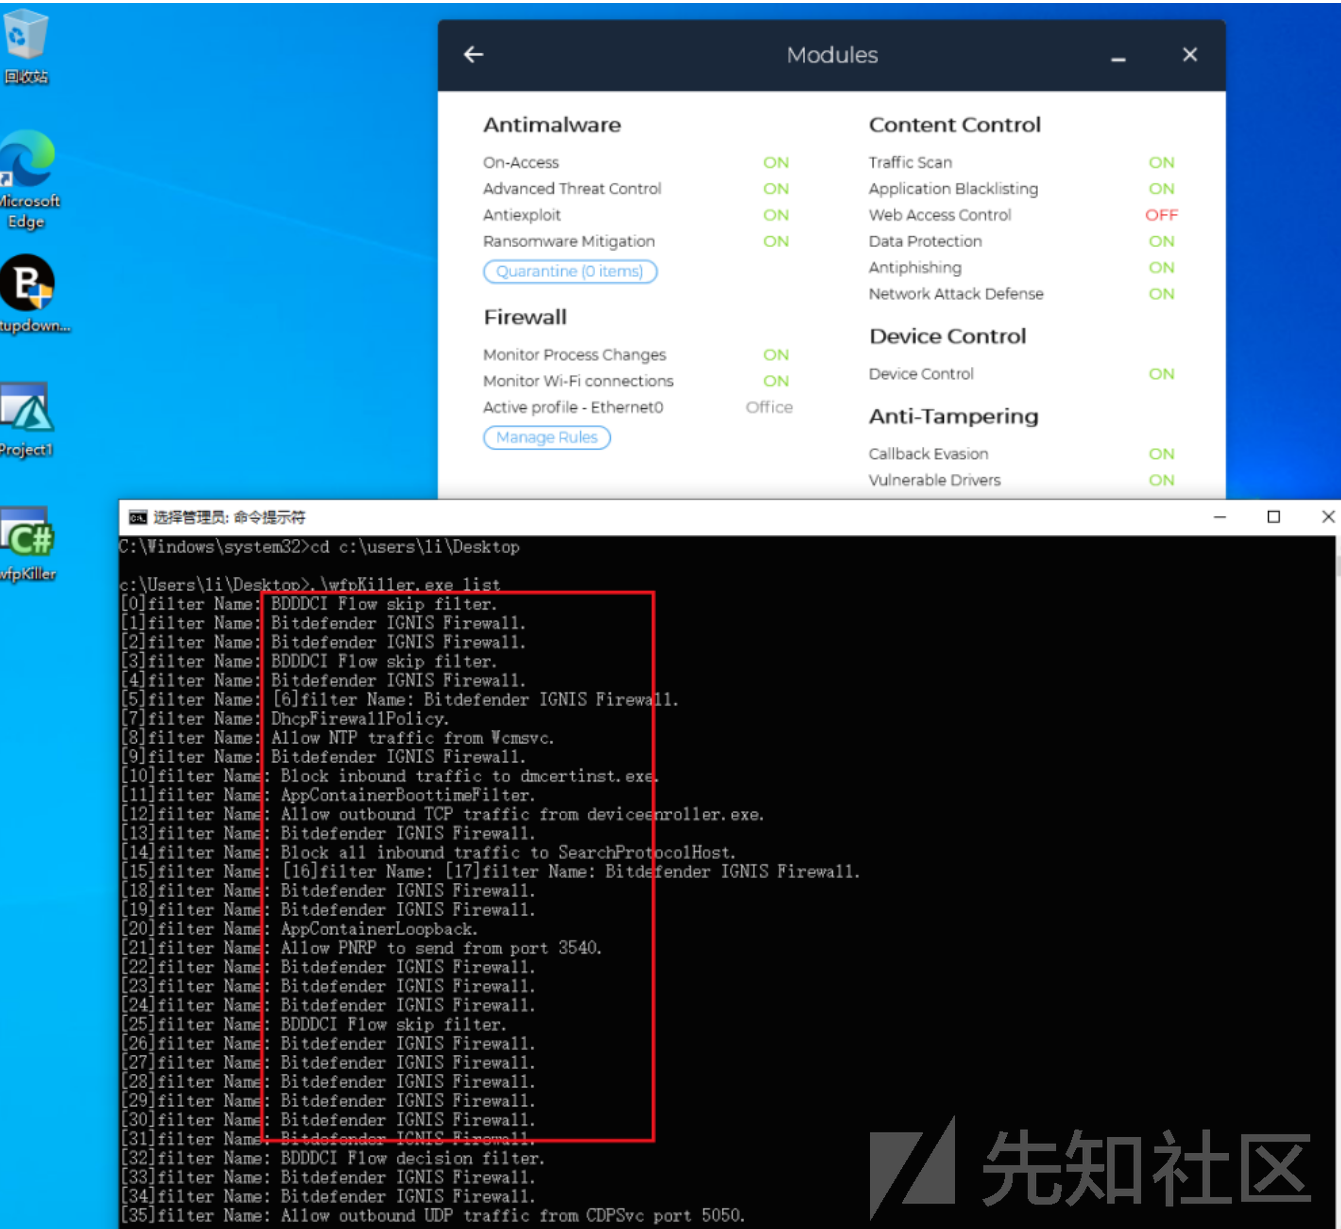The height and width of the screenshot is (1229, 1341).
Task: Open the Project1 desktop icon
Action: (x=27, y=420)
